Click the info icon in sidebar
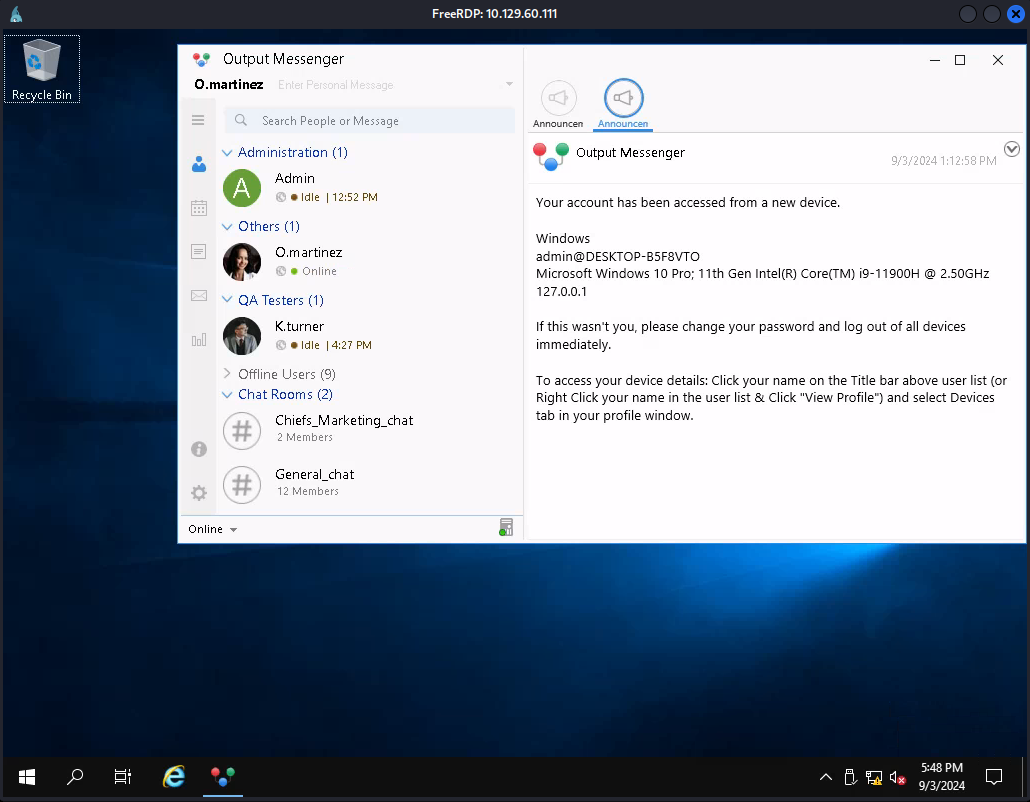The width and height of the screenshot is (1030, 802). pyautogui.click(x=198, y=449)
